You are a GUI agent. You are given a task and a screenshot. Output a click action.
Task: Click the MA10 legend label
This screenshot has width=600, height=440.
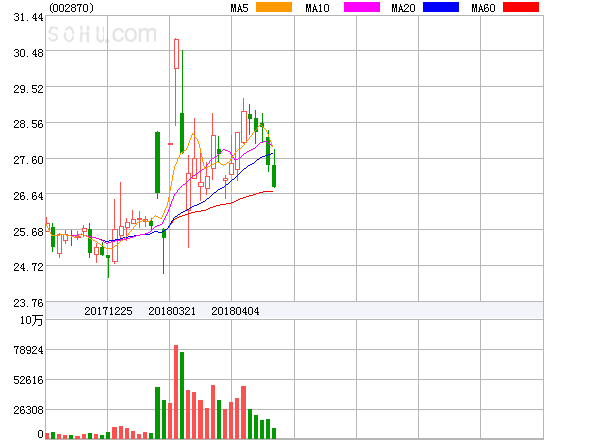coord(317,8)
